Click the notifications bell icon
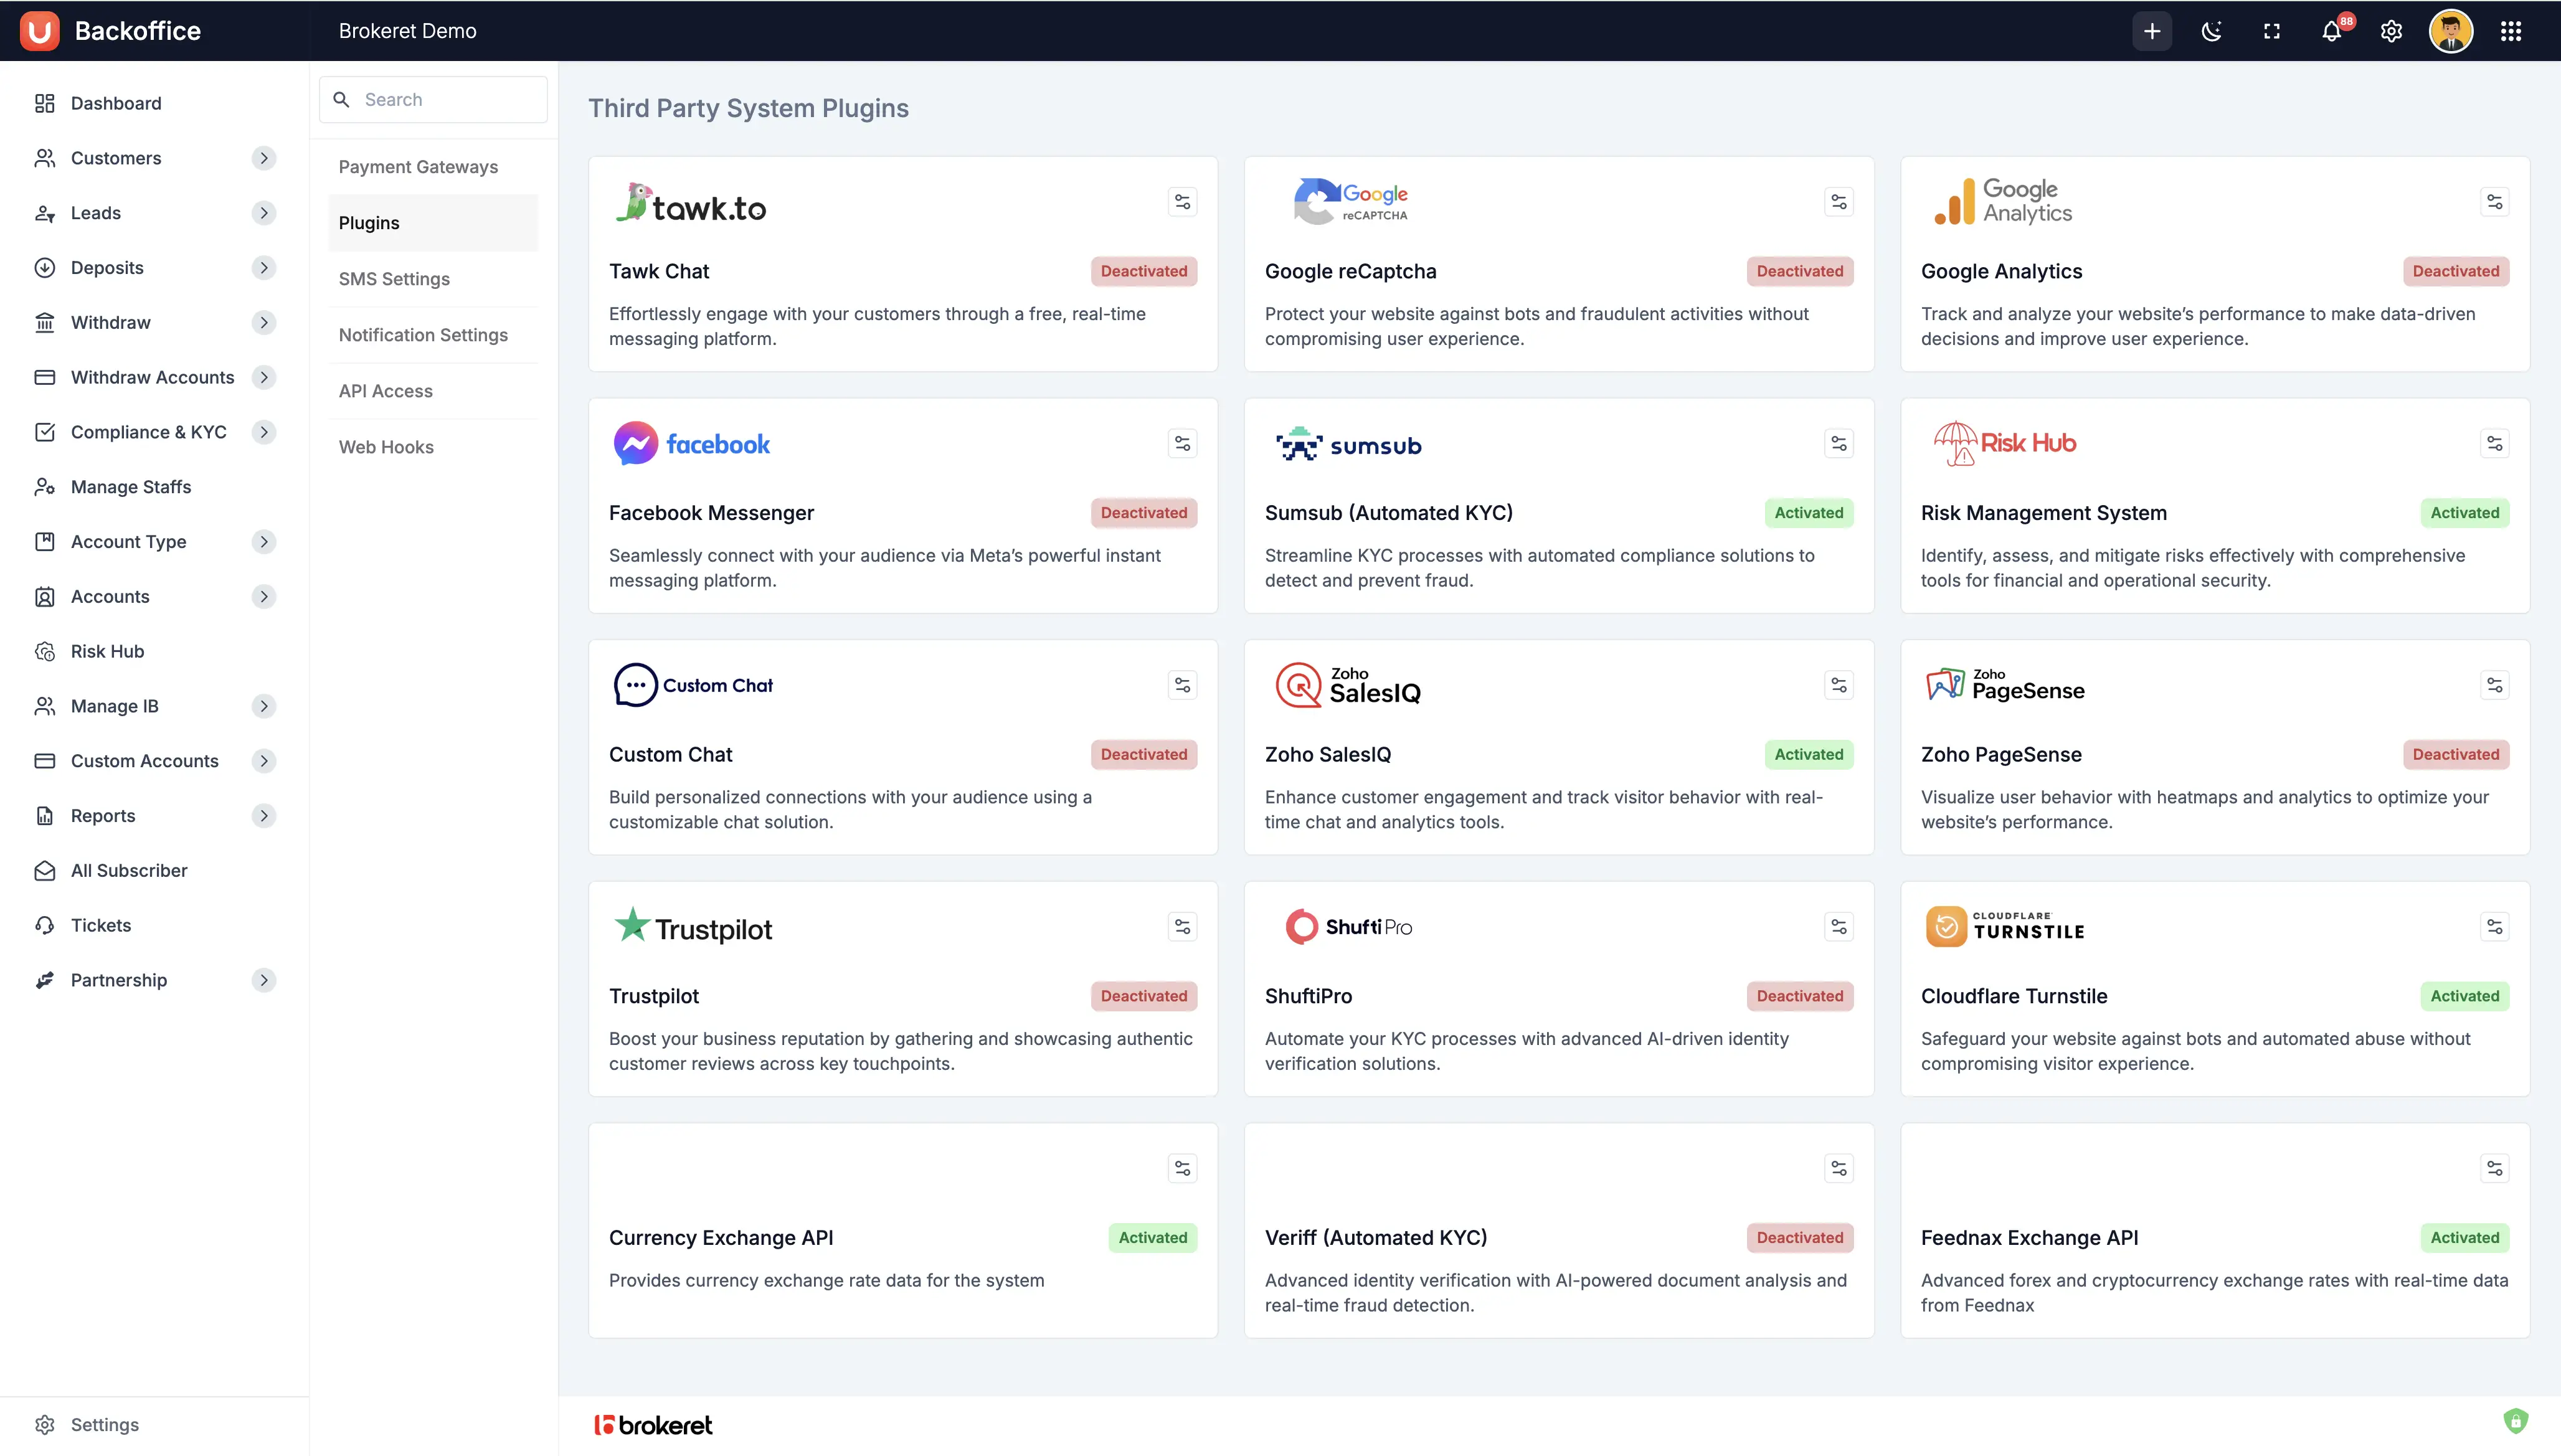This screenshot has width=2561, height=1456. click(2331, 31)
